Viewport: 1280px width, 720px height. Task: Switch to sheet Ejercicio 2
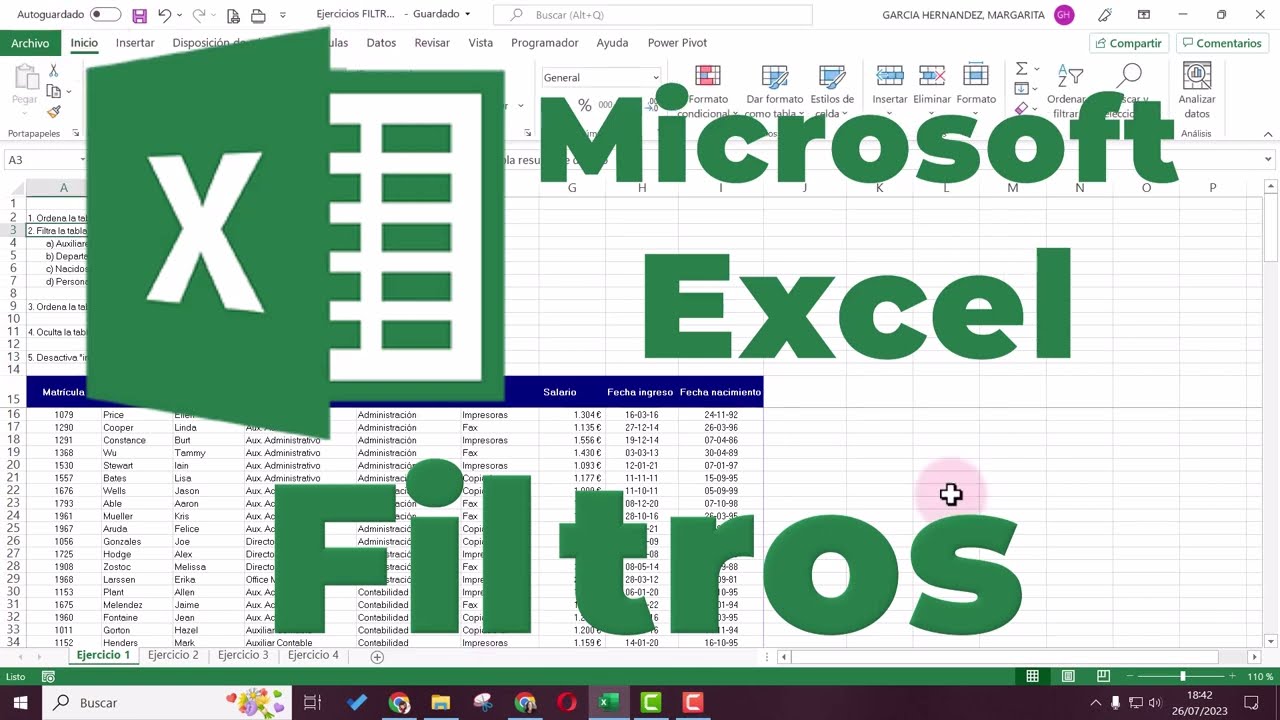click(173, 656)
